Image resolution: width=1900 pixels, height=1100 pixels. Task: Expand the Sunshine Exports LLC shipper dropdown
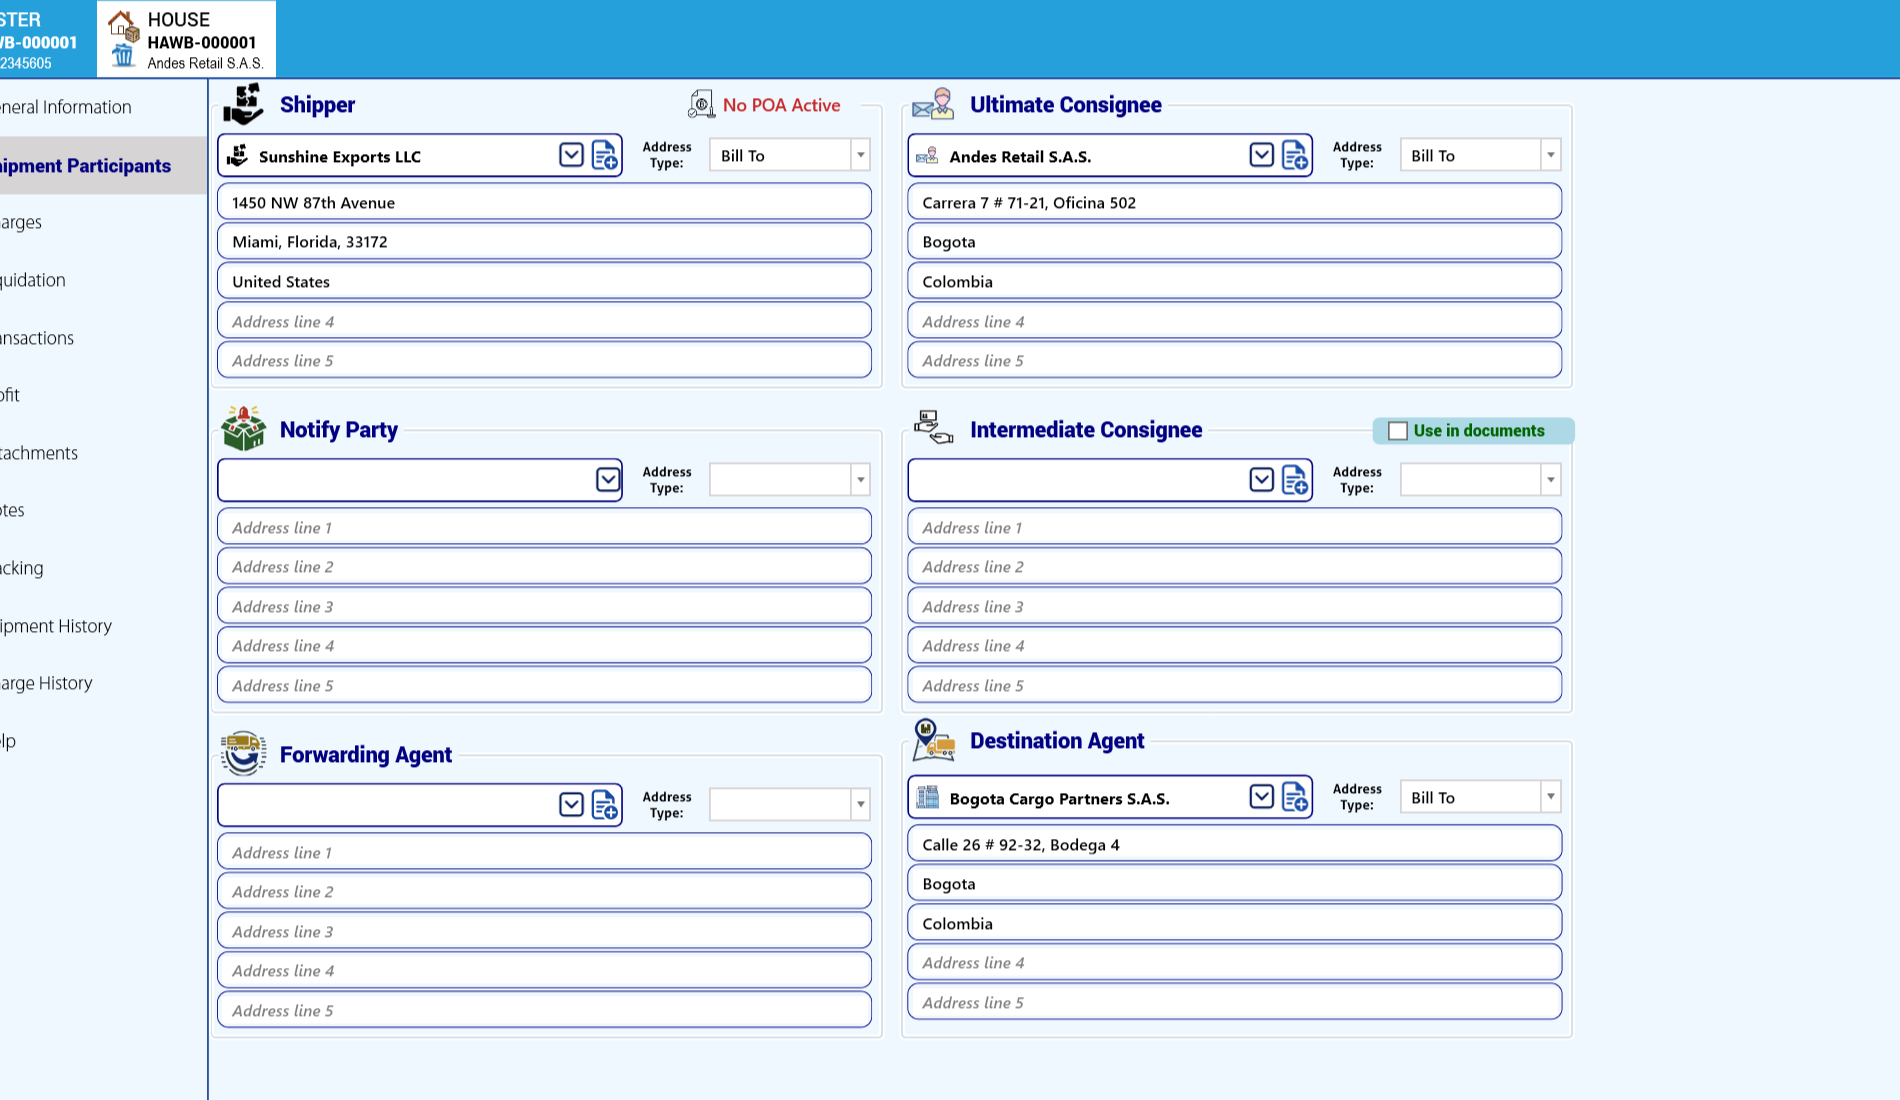click(571, 155)
